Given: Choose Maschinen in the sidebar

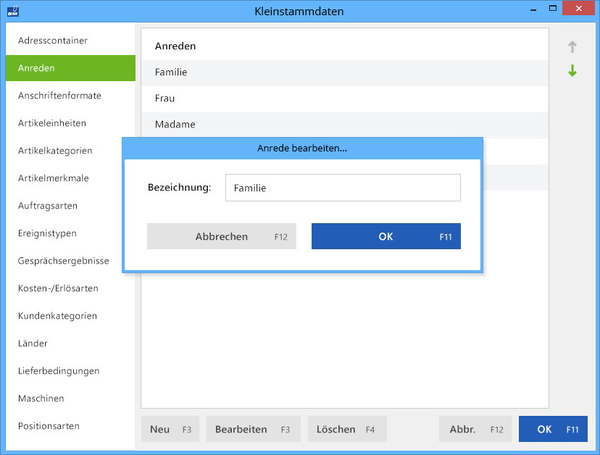Looking at the screenshot, I should (x=70, y=399).
